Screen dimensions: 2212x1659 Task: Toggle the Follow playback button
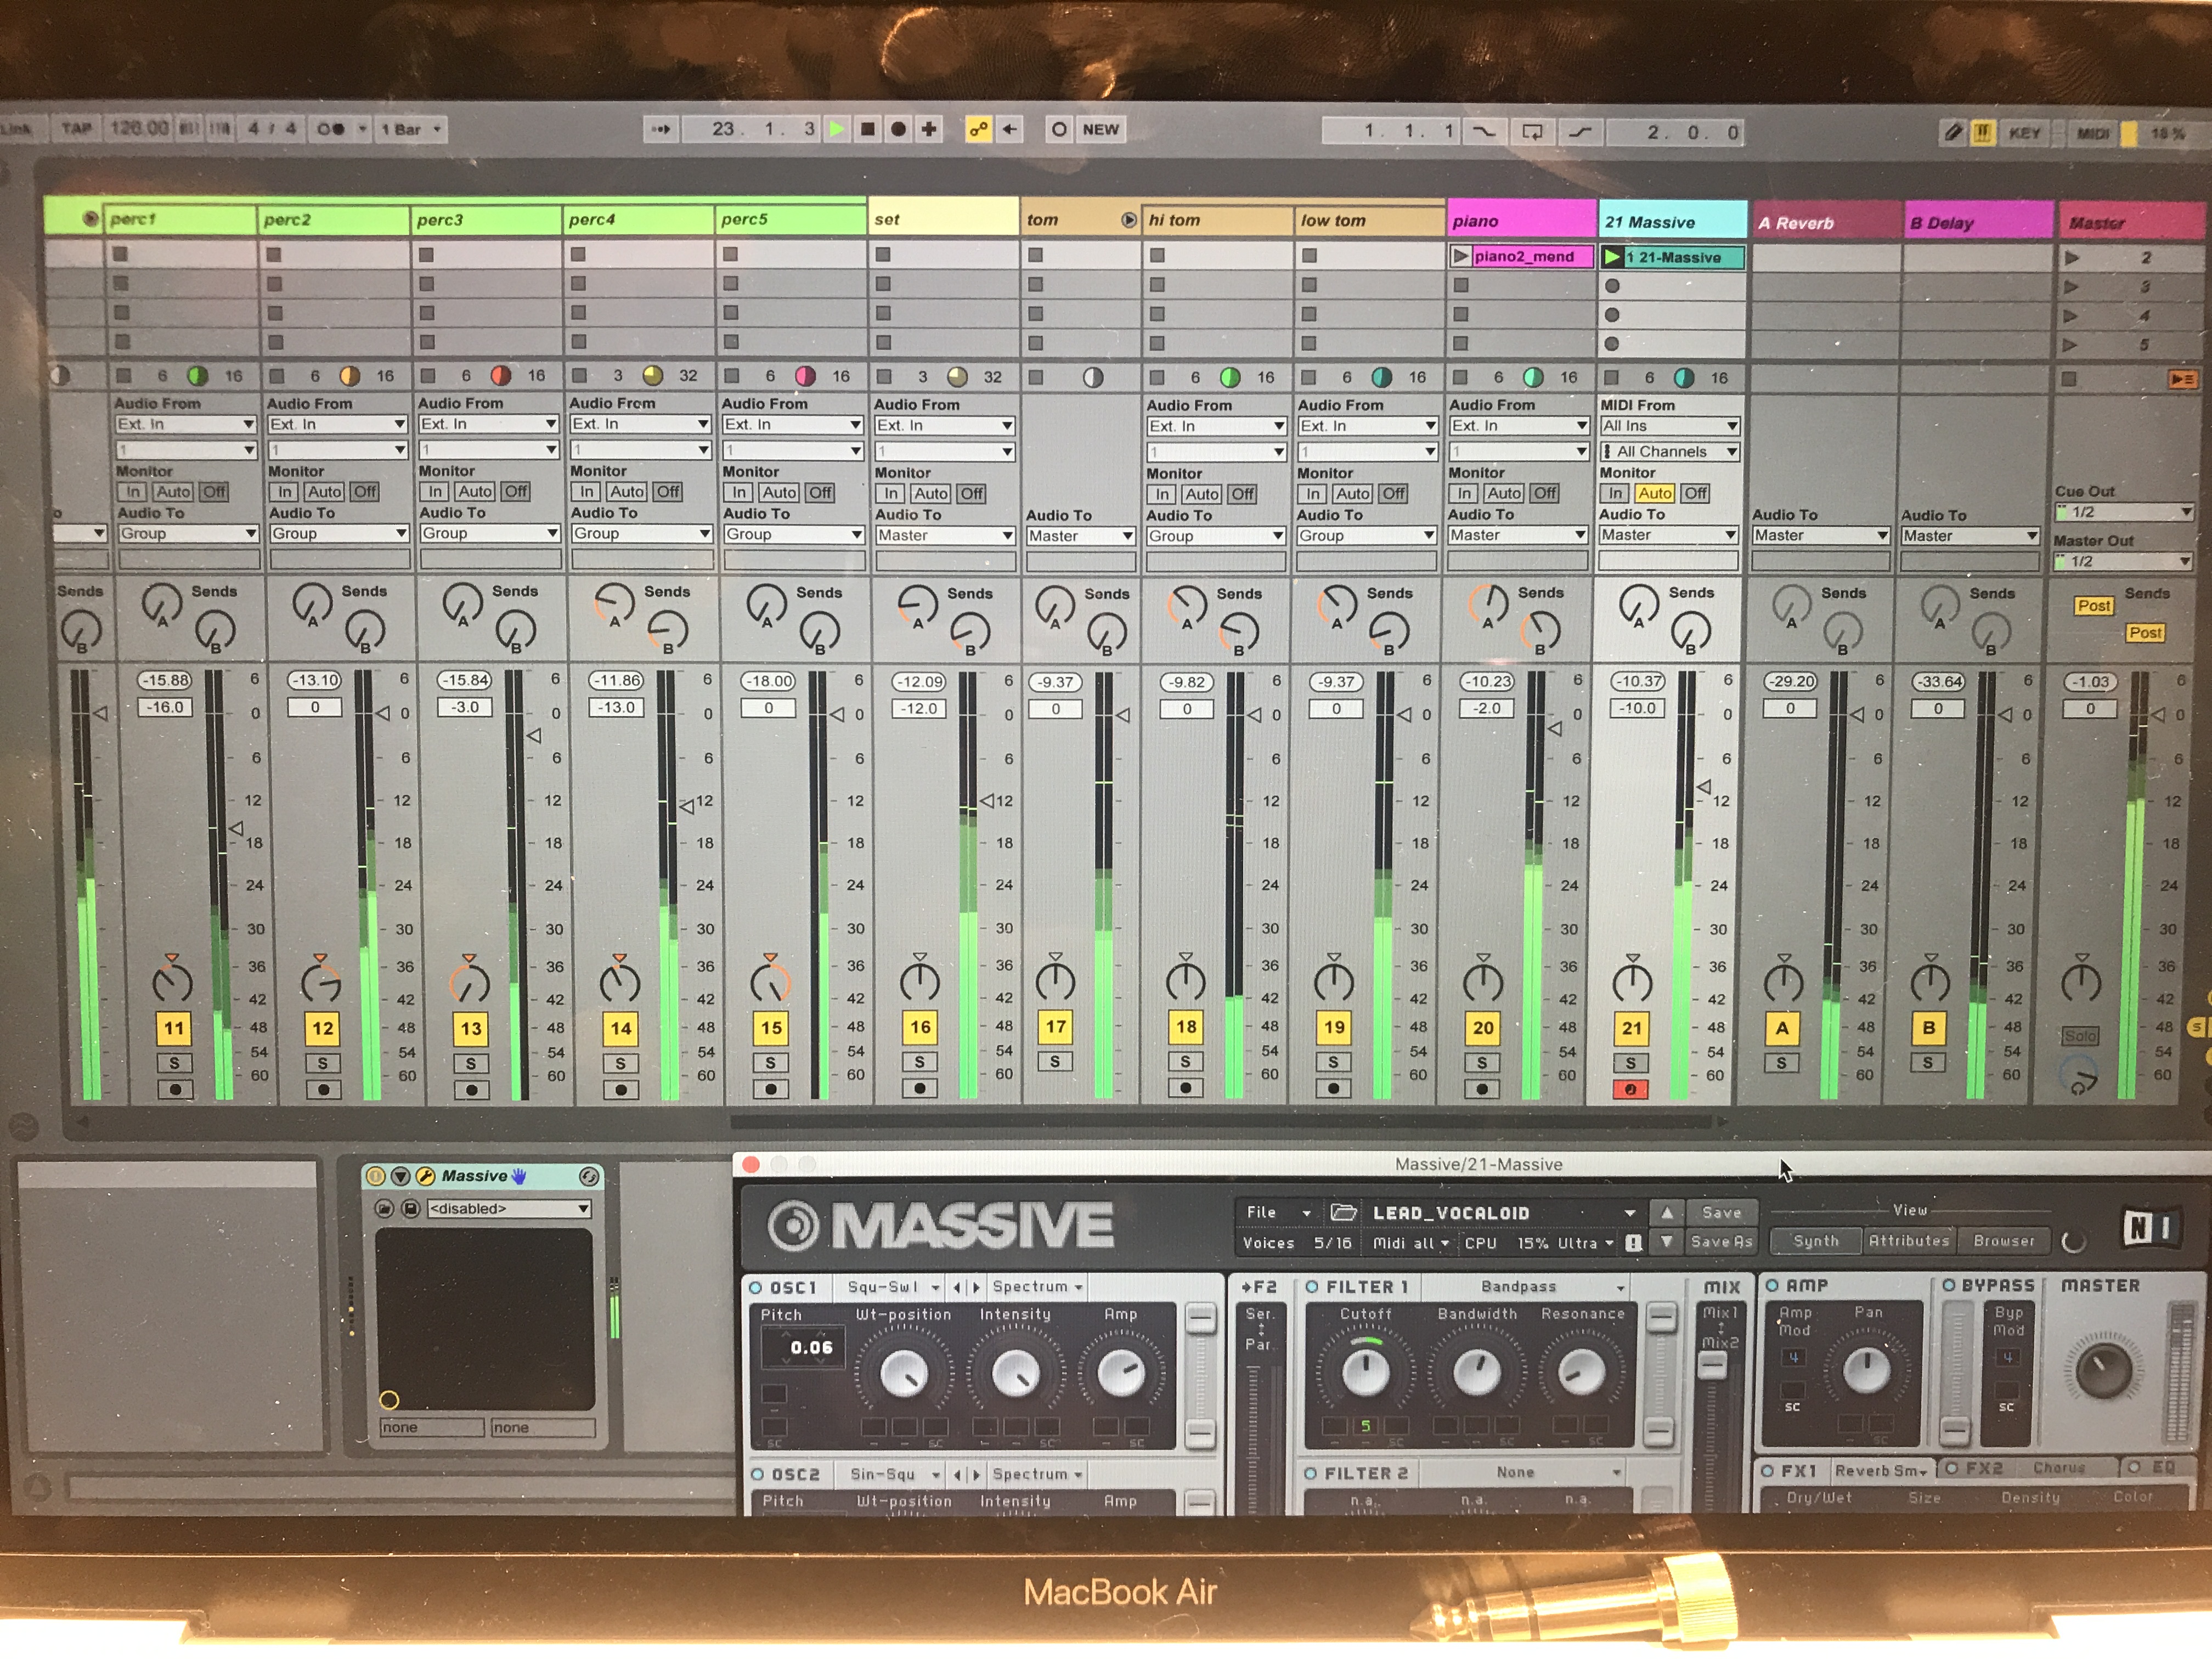[661, 129]
